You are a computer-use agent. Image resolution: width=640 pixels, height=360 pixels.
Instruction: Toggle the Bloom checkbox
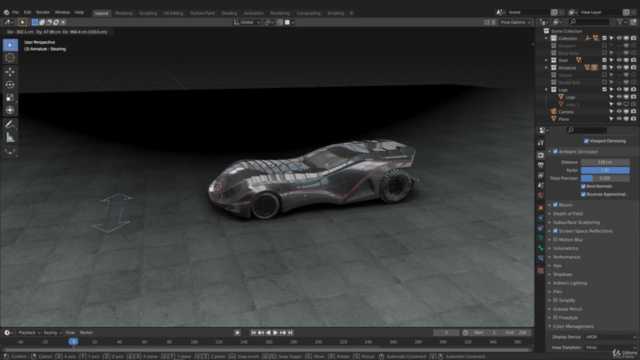[555, 205]
